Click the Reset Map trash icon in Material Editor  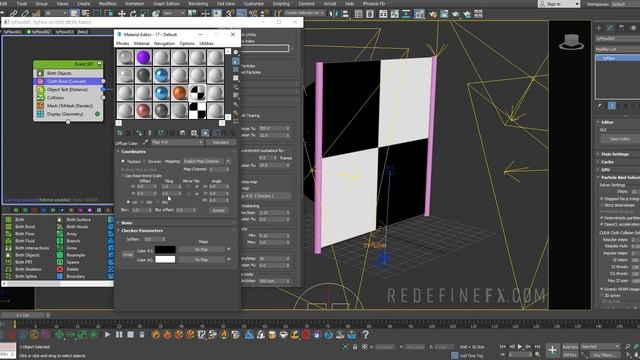(x=149, y=133)
